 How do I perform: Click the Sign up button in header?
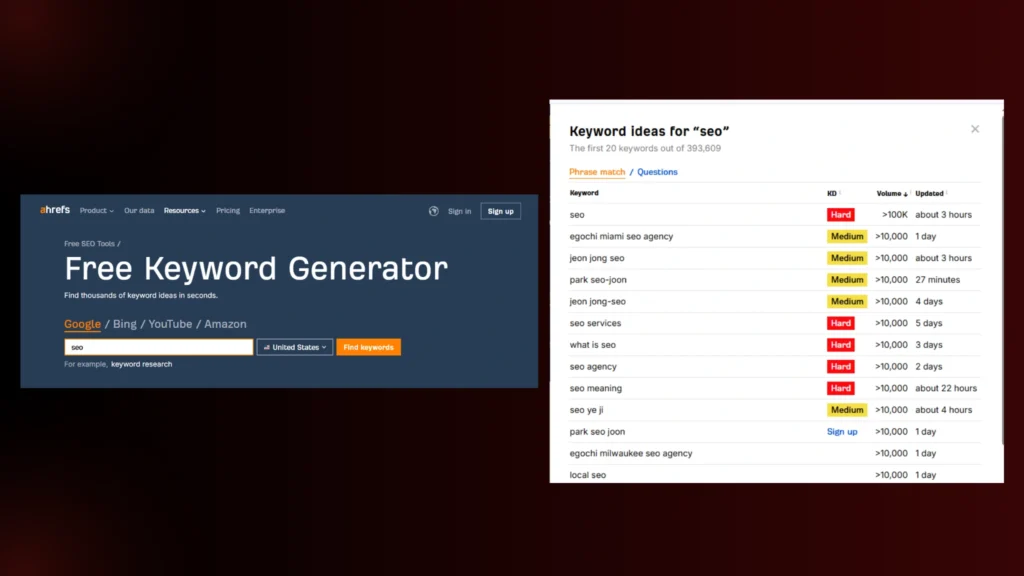(500, 212)
